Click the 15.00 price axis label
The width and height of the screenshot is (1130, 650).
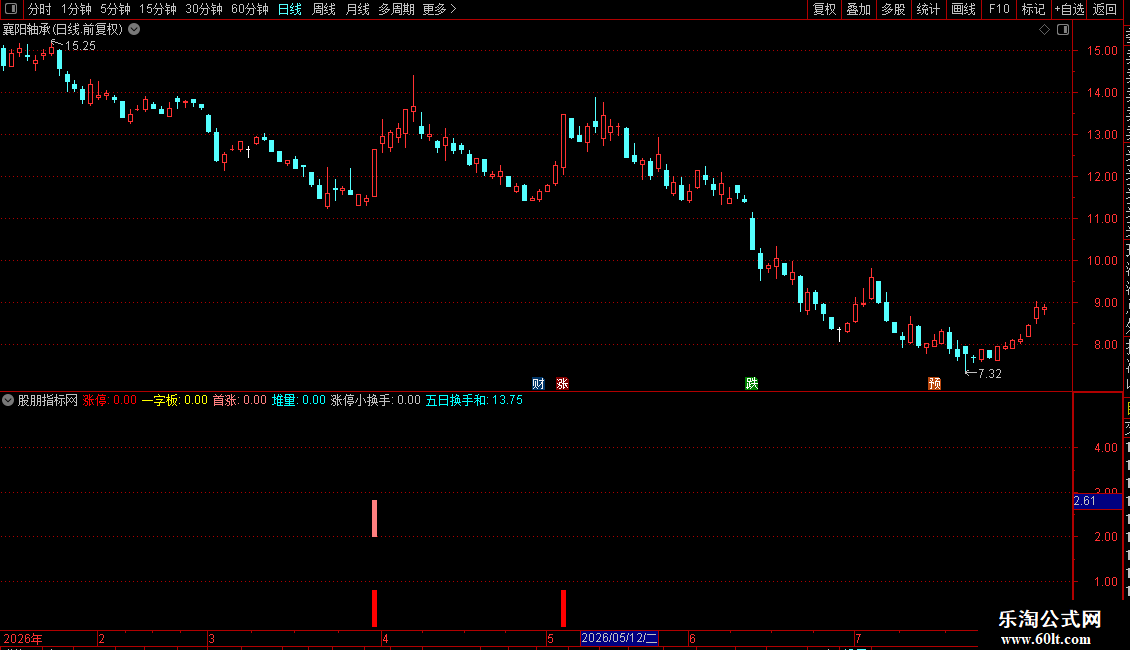tap(1102, 50)
